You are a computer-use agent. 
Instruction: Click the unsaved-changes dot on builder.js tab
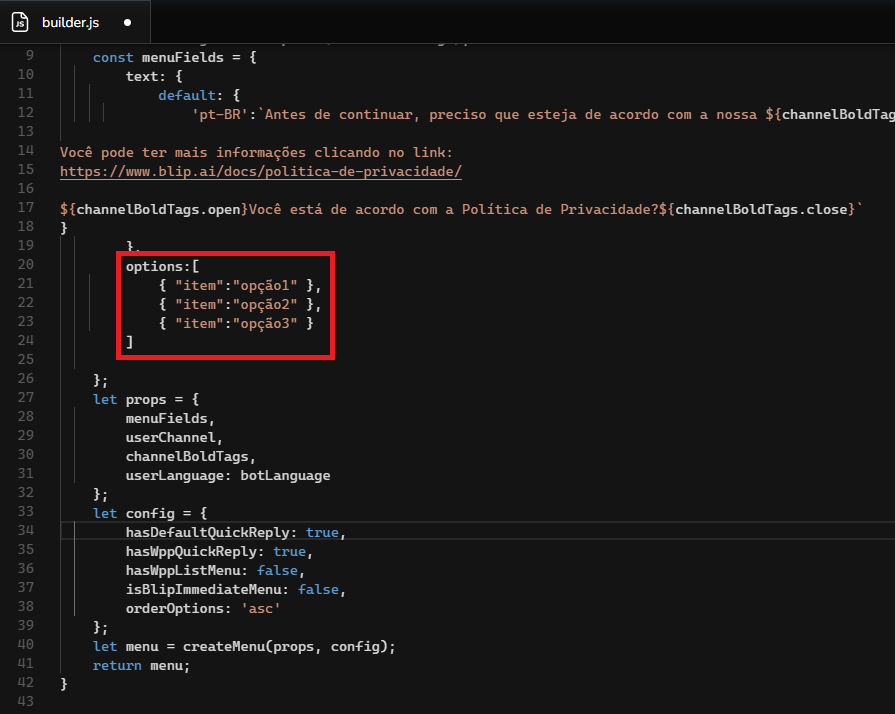pyautogui.click(x=127, y=23)
